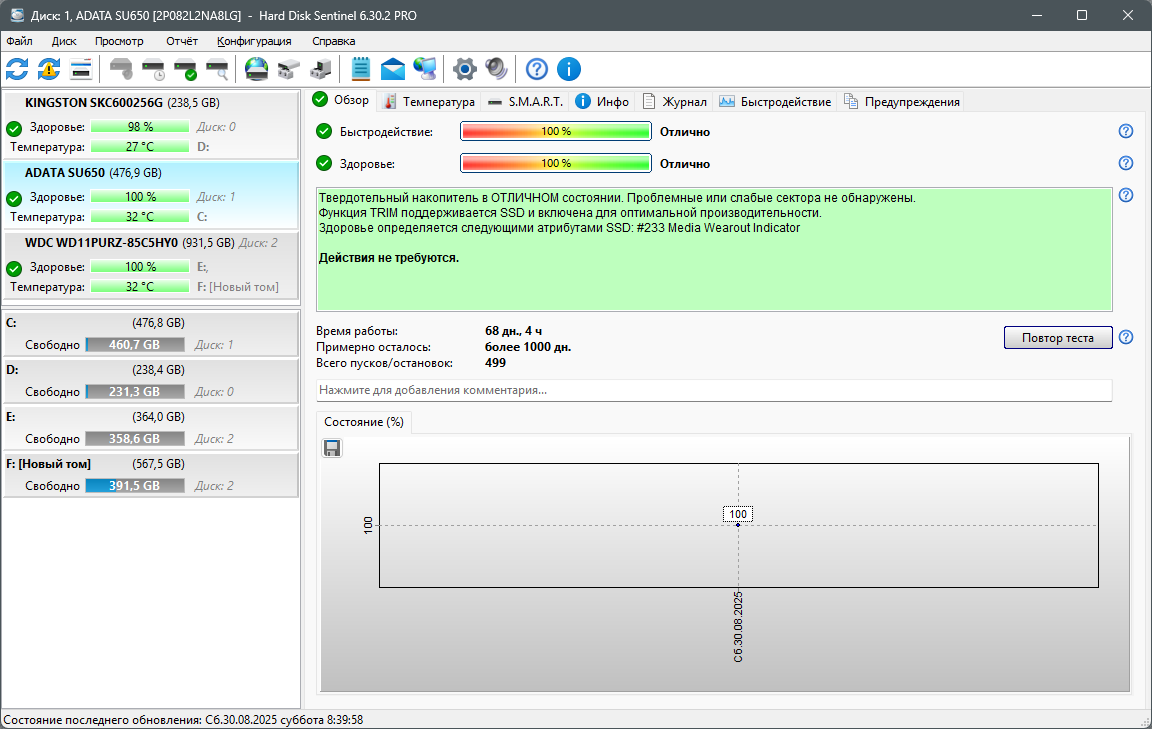Viewport: 1152px width, 729px height.
Task: Click the status bar last update text
Action: (x=183, y=720)
